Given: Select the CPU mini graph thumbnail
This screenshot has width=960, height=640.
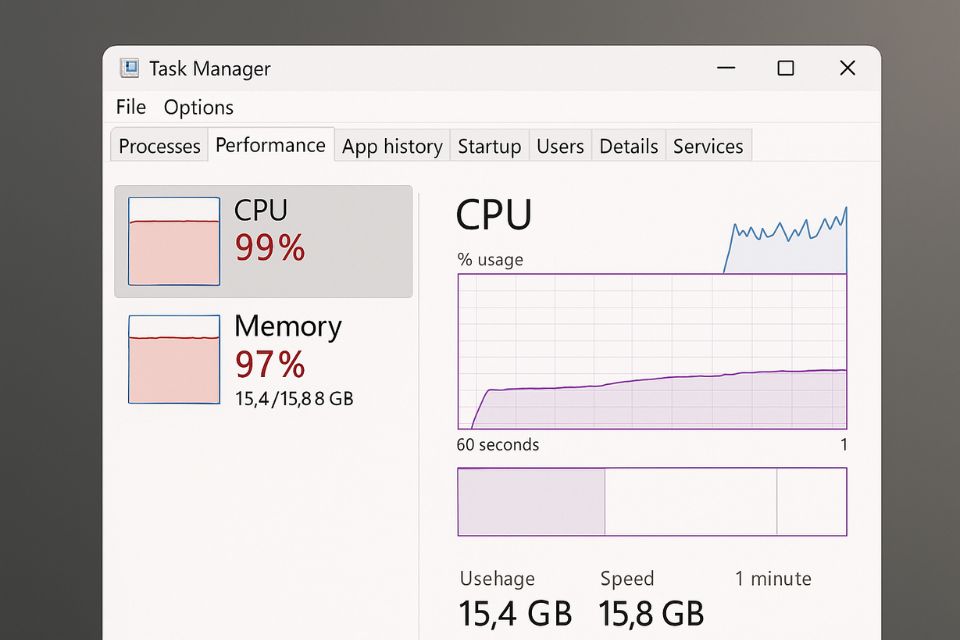Looking at the screenshot, I should click(174, 241).
